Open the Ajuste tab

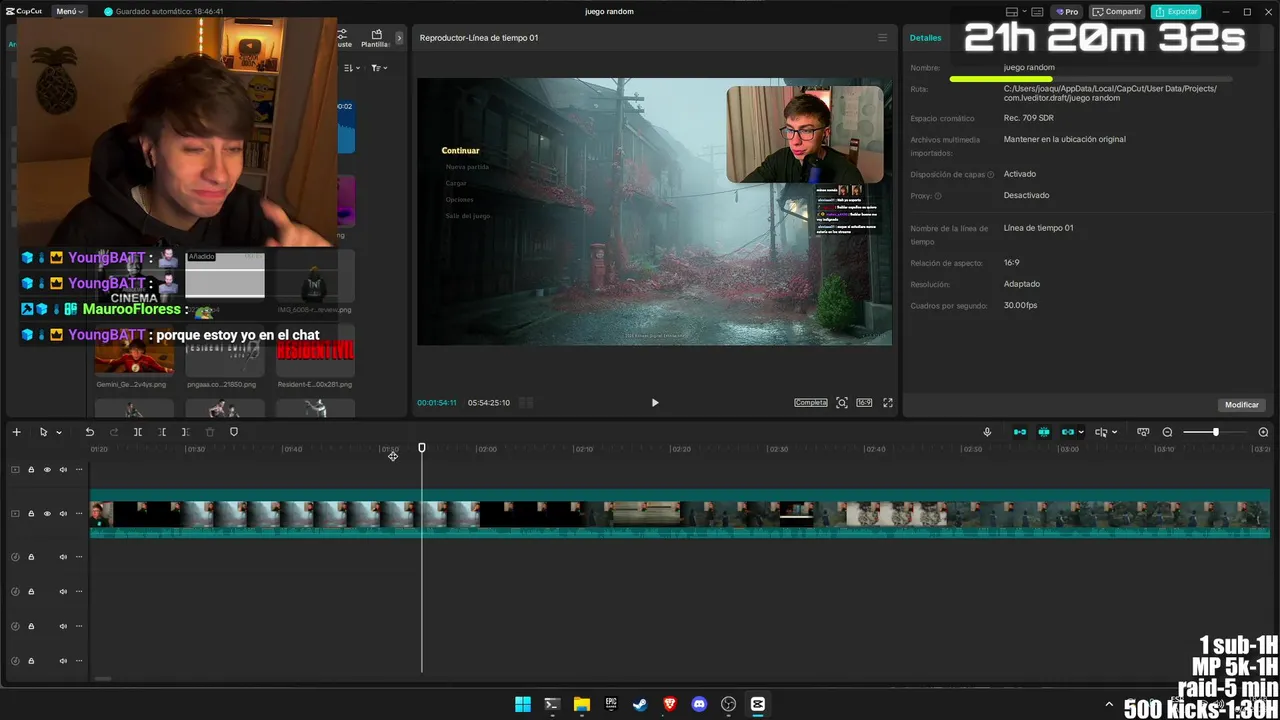click(x=344, y=39)
